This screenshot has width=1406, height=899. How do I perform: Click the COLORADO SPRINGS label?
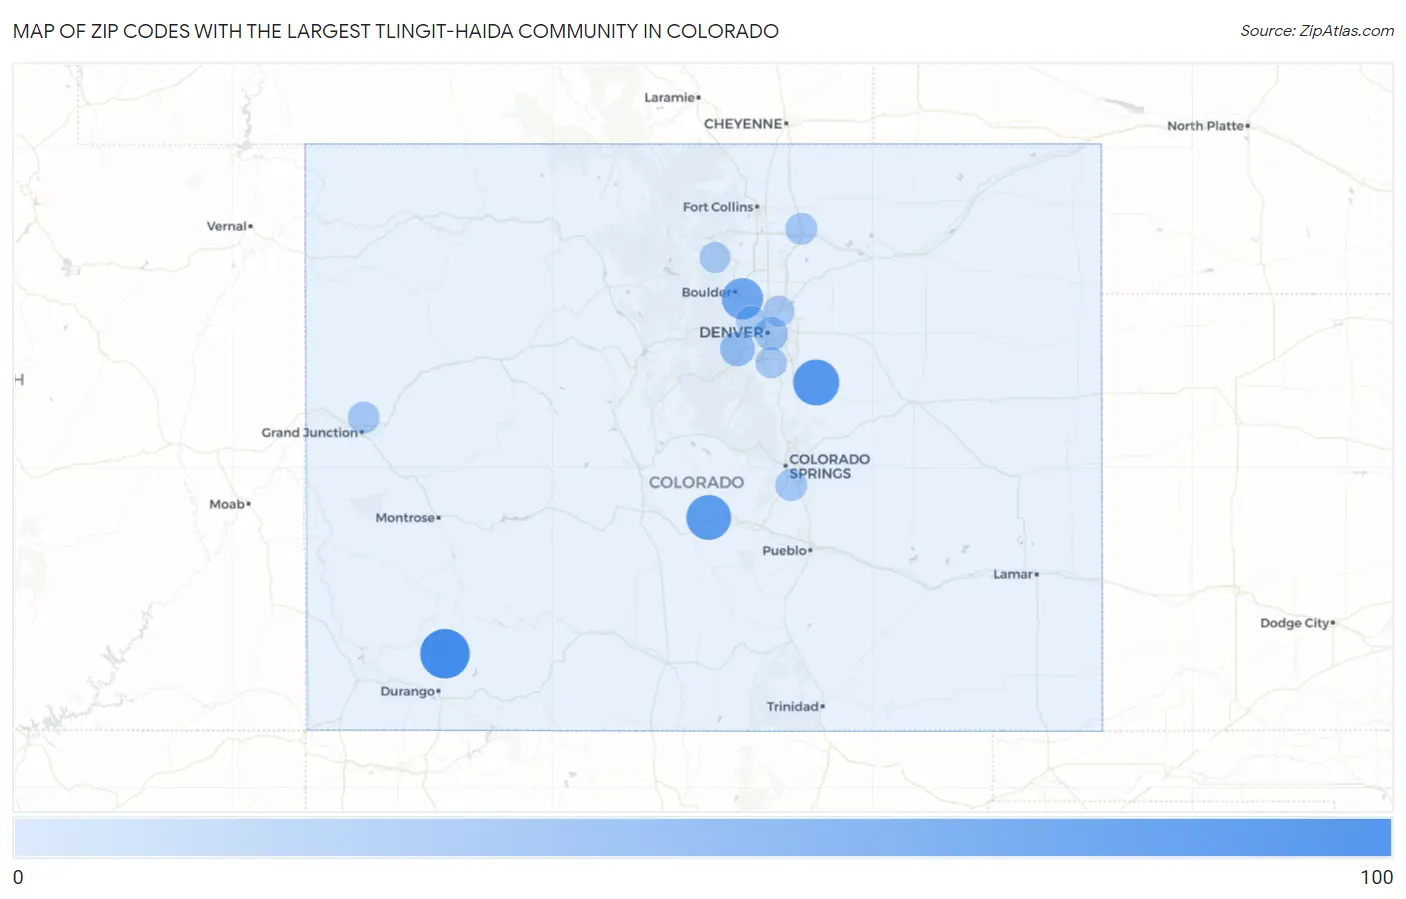829,466
